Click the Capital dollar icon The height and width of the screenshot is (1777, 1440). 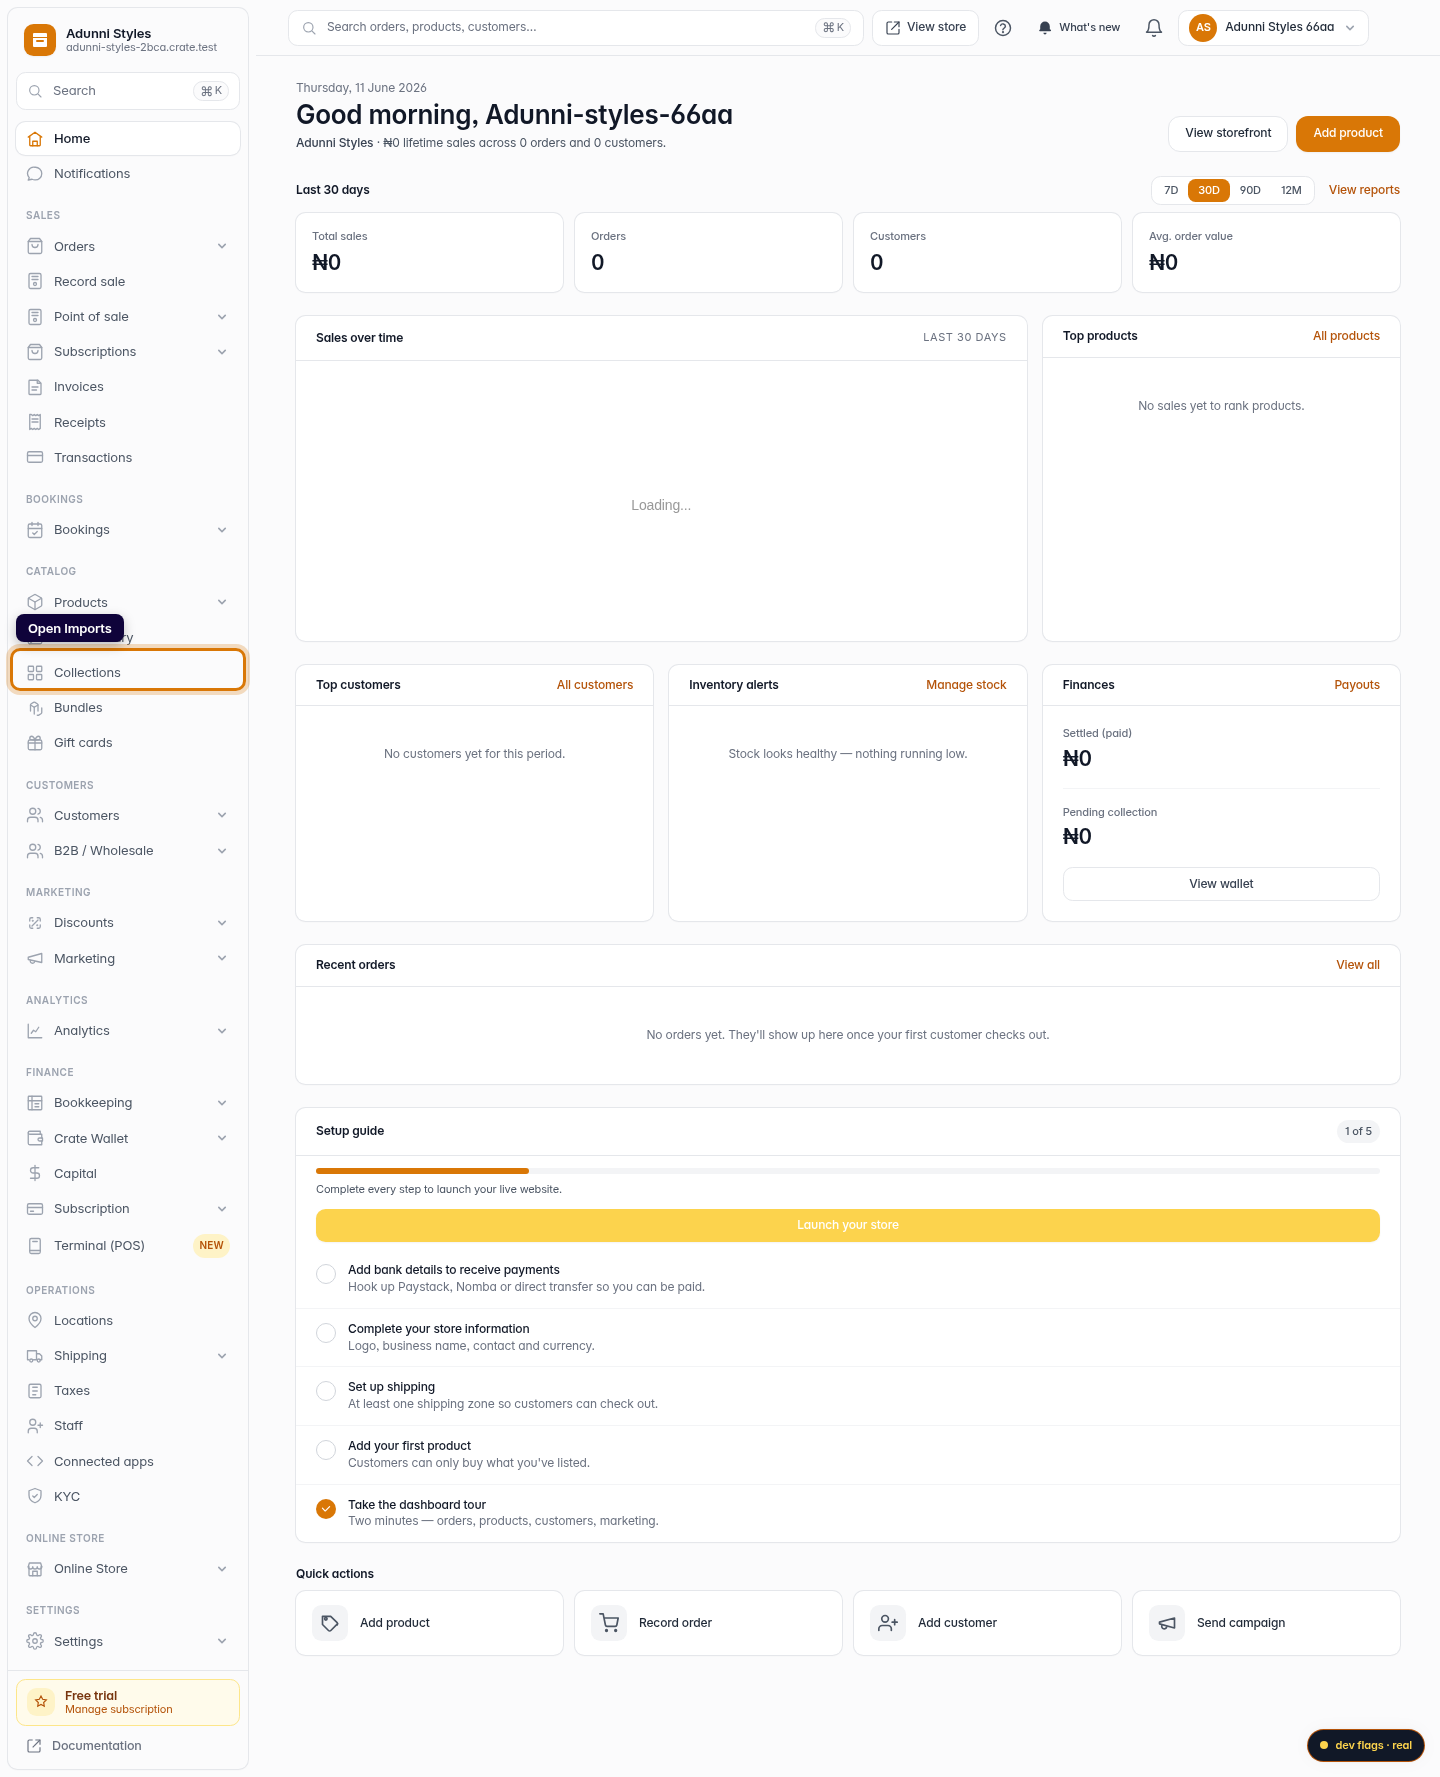[35, 1173]
